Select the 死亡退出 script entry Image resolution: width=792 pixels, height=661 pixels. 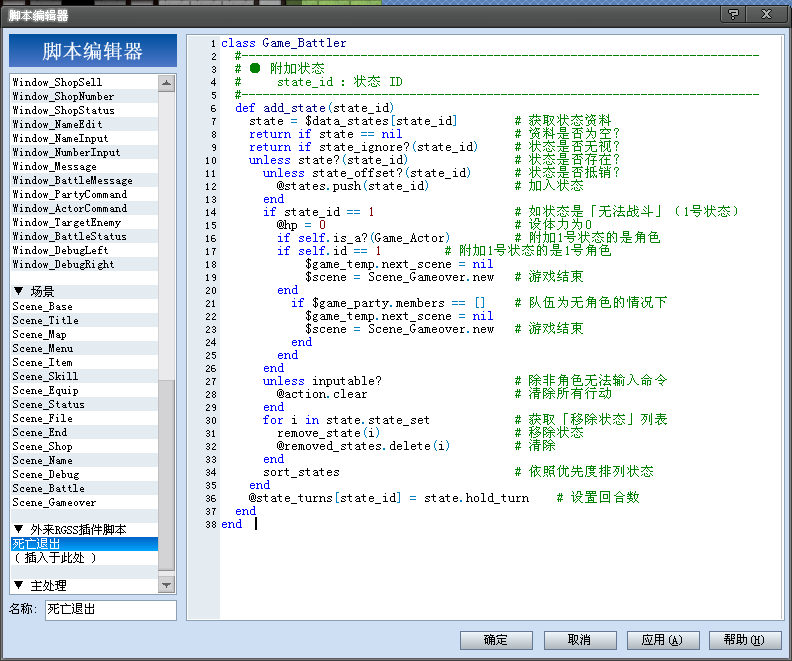84,544
